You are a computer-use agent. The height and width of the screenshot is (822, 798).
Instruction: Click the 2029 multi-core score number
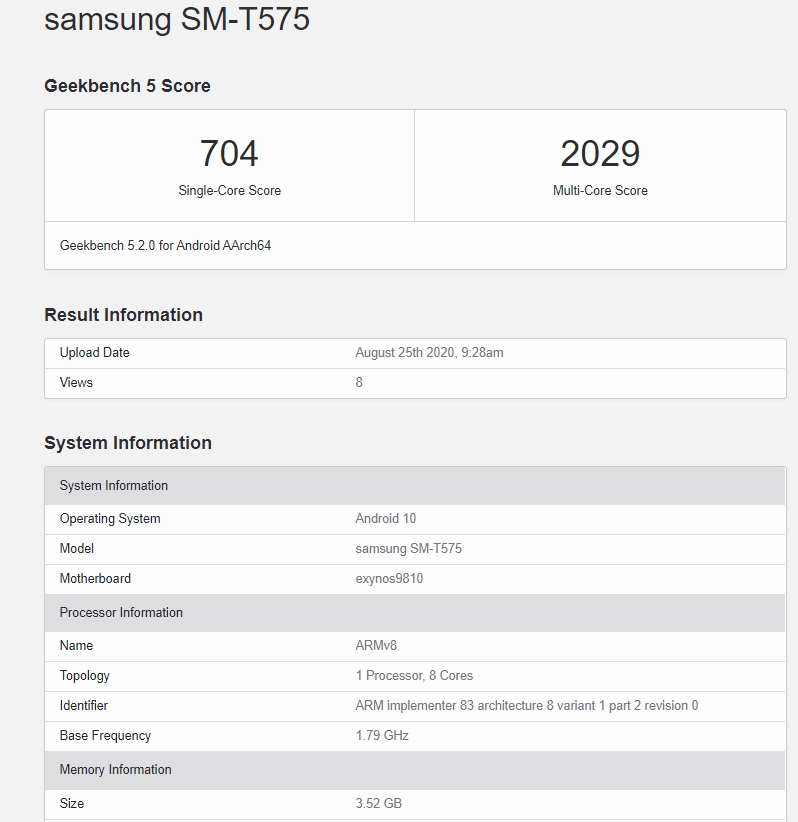point(600,154)
